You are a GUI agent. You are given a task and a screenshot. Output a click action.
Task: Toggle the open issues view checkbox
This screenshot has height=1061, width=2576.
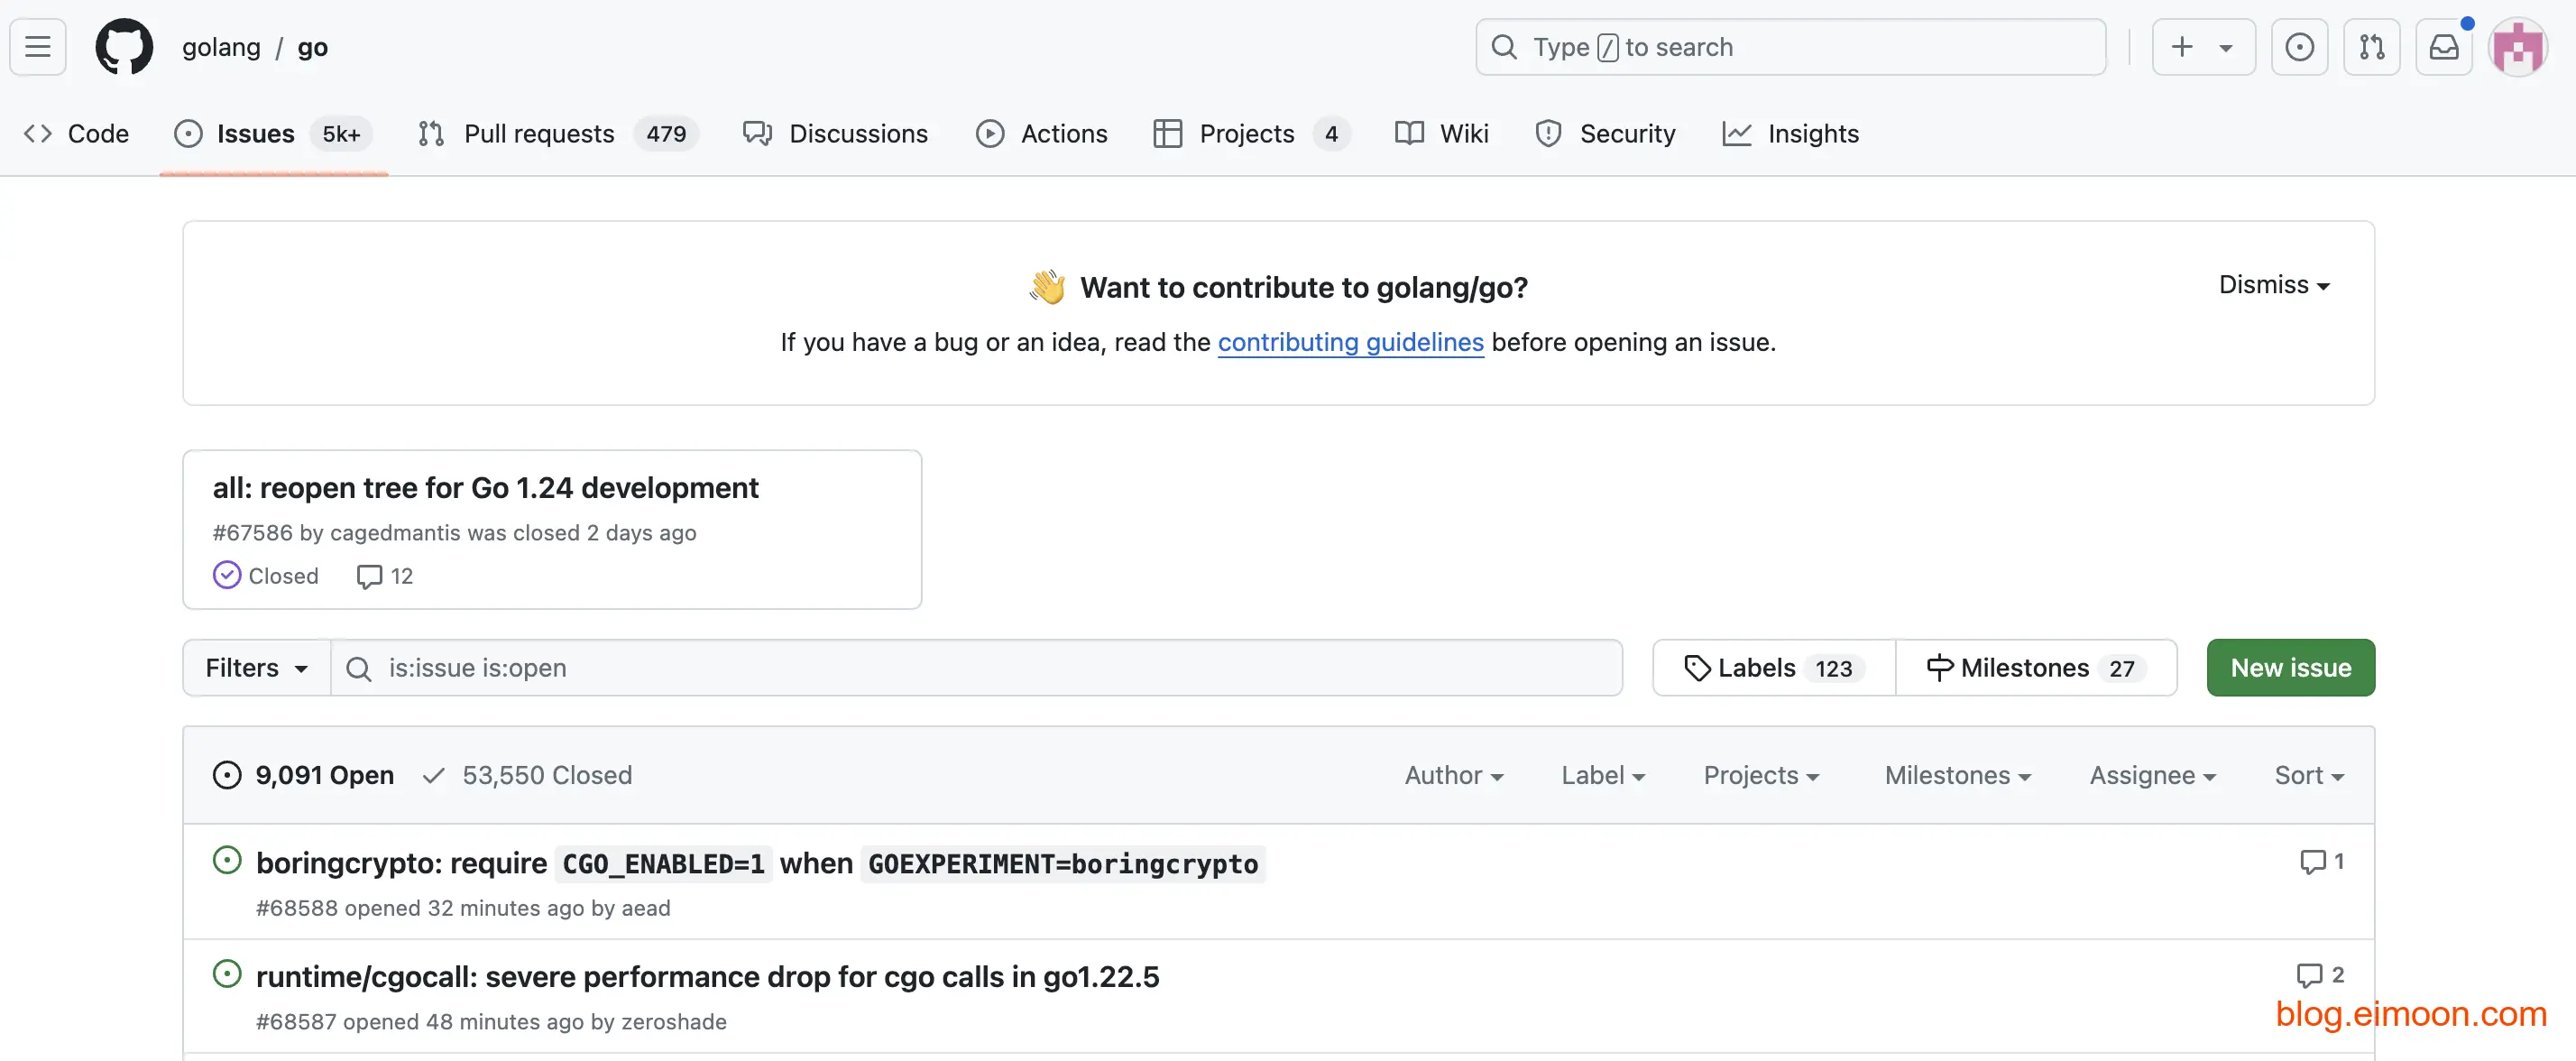304,773
